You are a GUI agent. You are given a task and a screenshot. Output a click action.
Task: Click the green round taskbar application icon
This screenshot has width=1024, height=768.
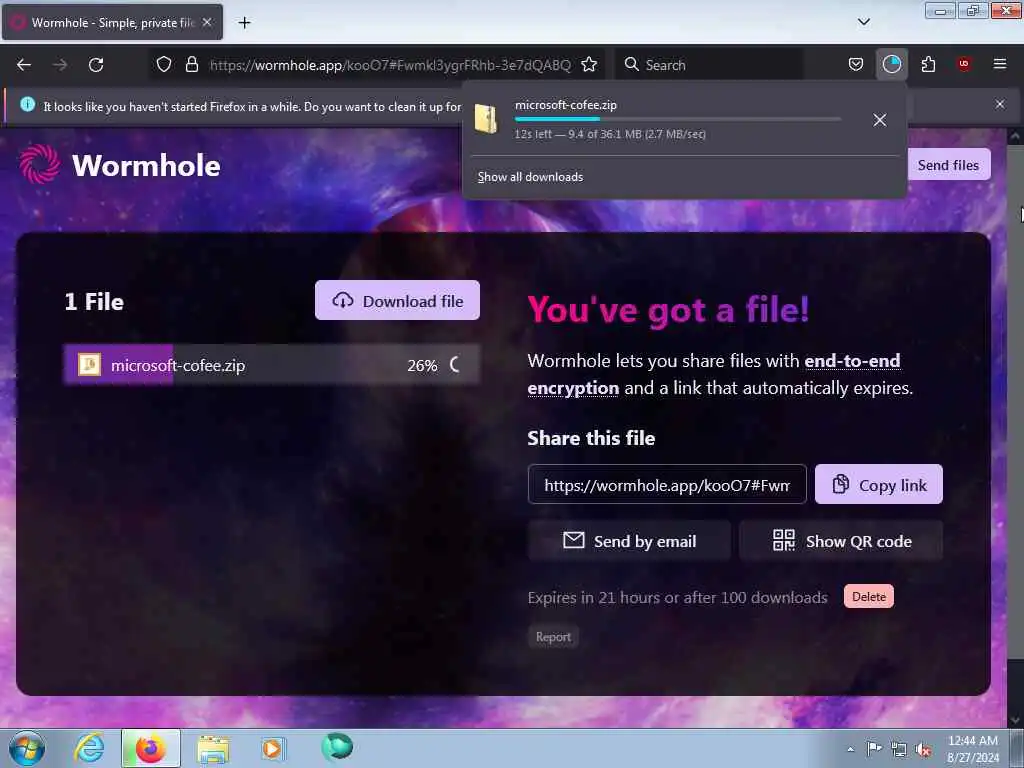click(337, 746)
